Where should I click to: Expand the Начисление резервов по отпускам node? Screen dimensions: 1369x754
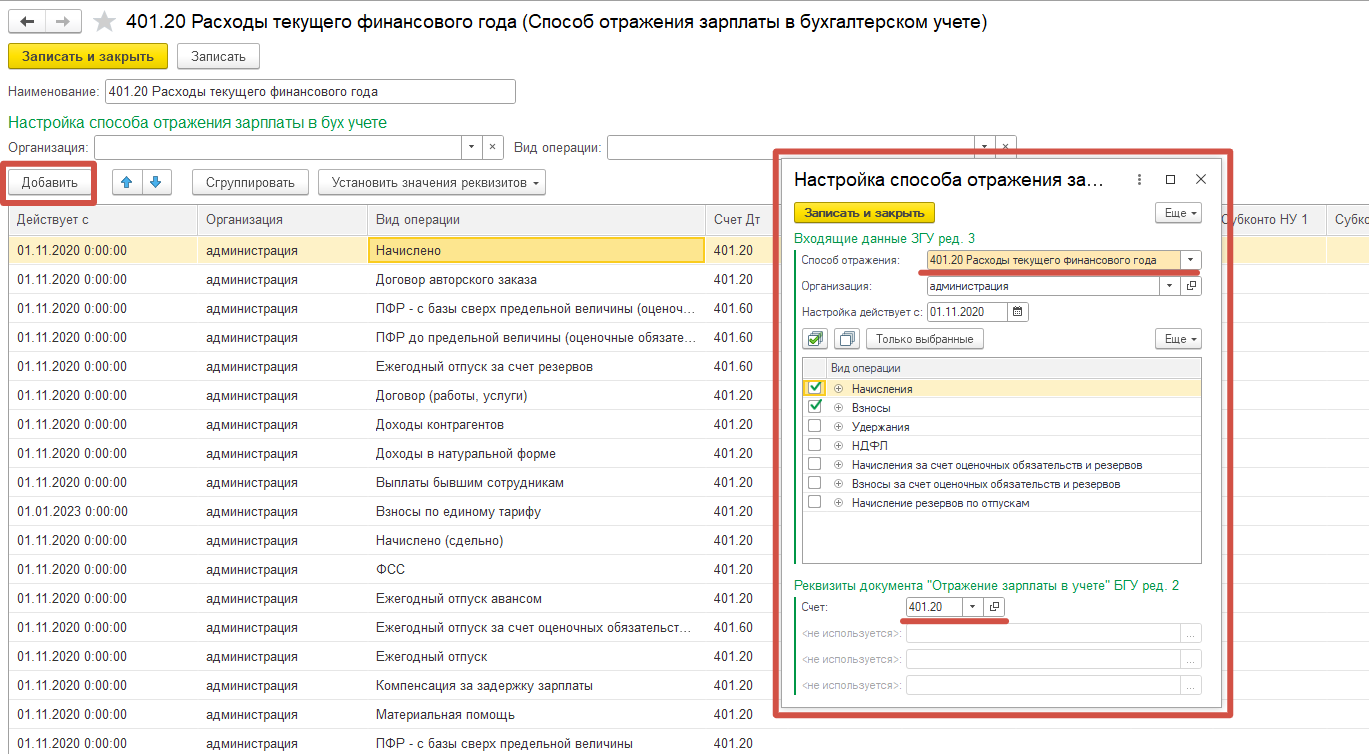[x=838, y=503]
